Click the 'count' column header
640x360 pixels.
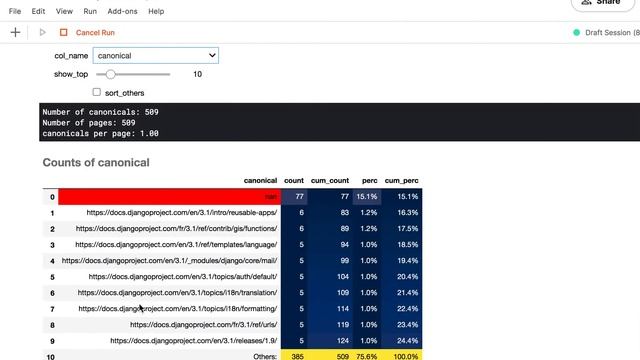tap(294, 180)
